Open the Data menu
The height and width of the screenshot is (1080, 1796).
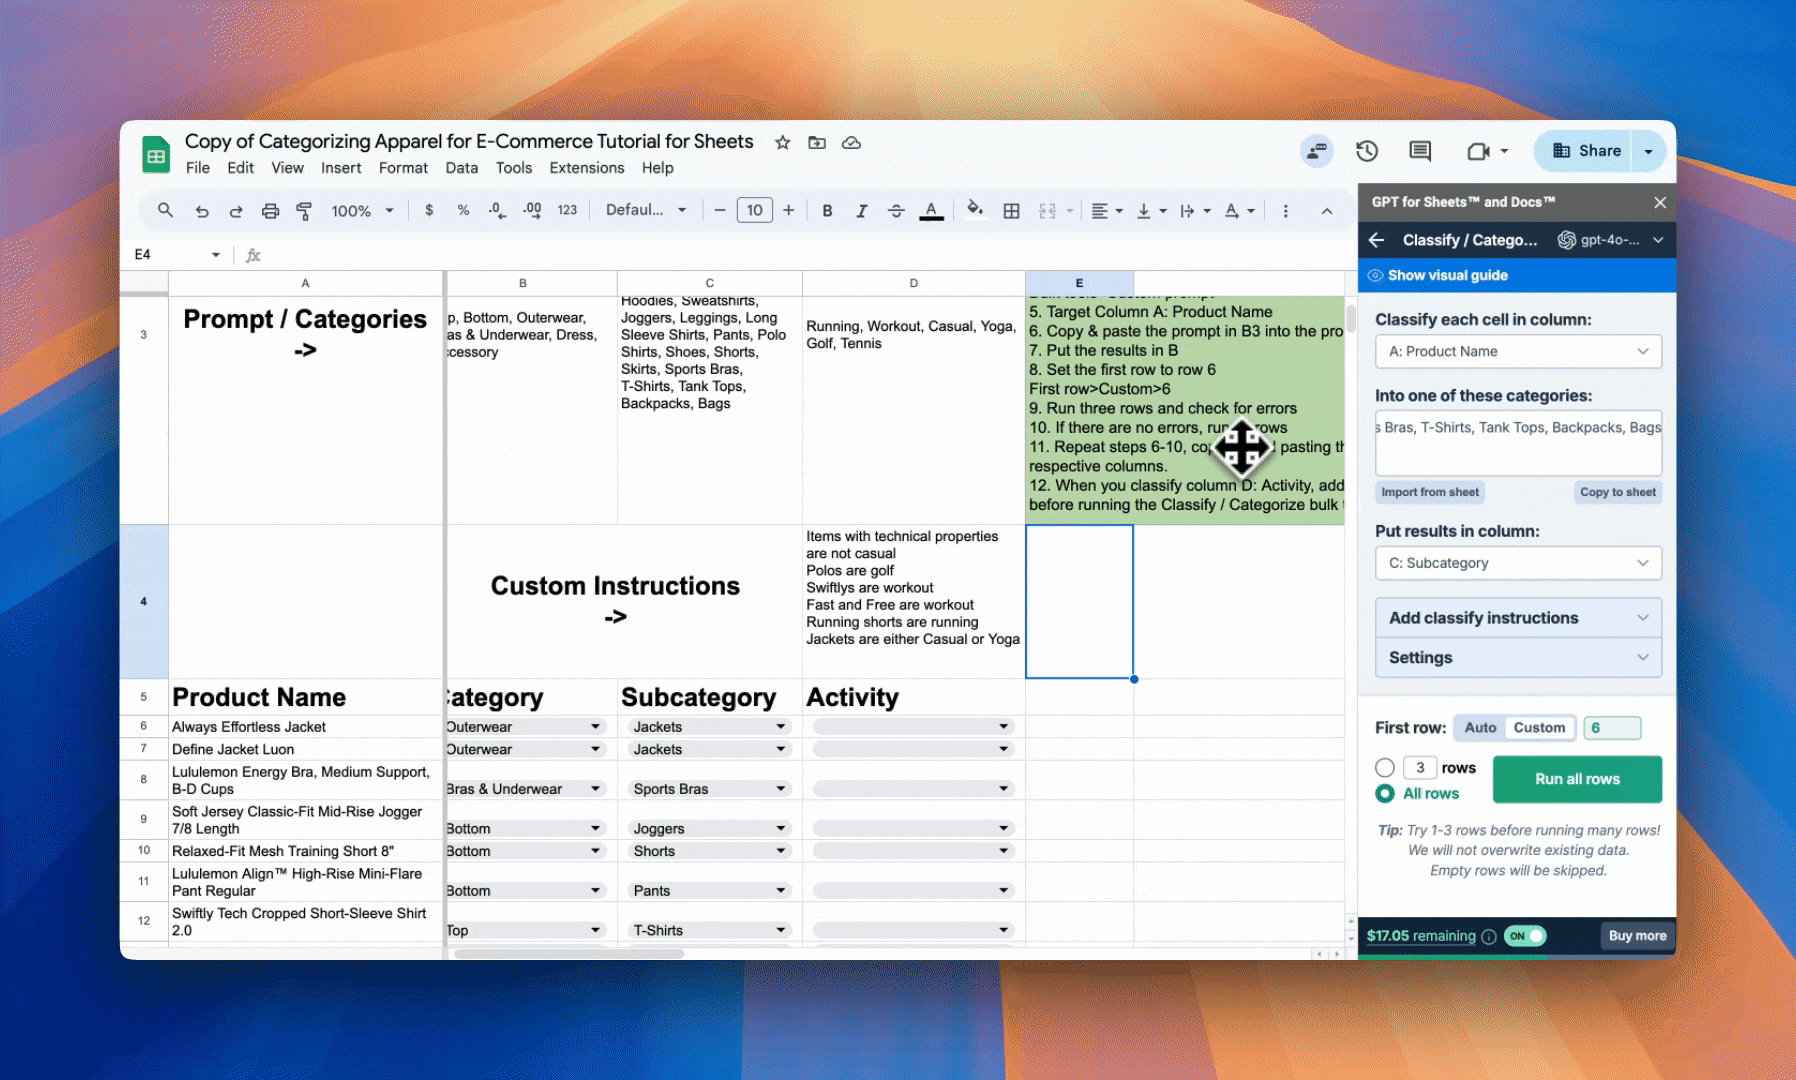pos(461,168)
